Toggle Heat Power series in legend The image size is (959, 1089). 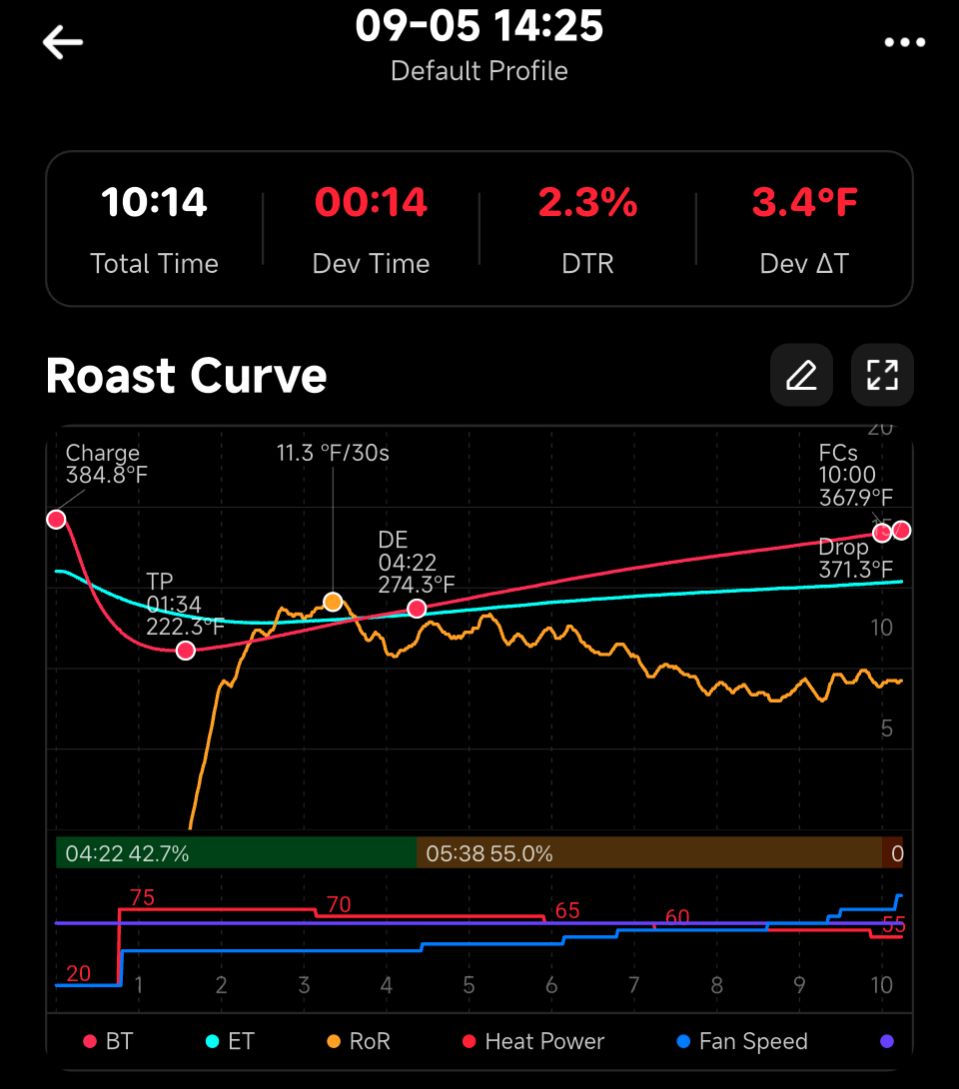pyautogui.click(x=533, y=1041)
